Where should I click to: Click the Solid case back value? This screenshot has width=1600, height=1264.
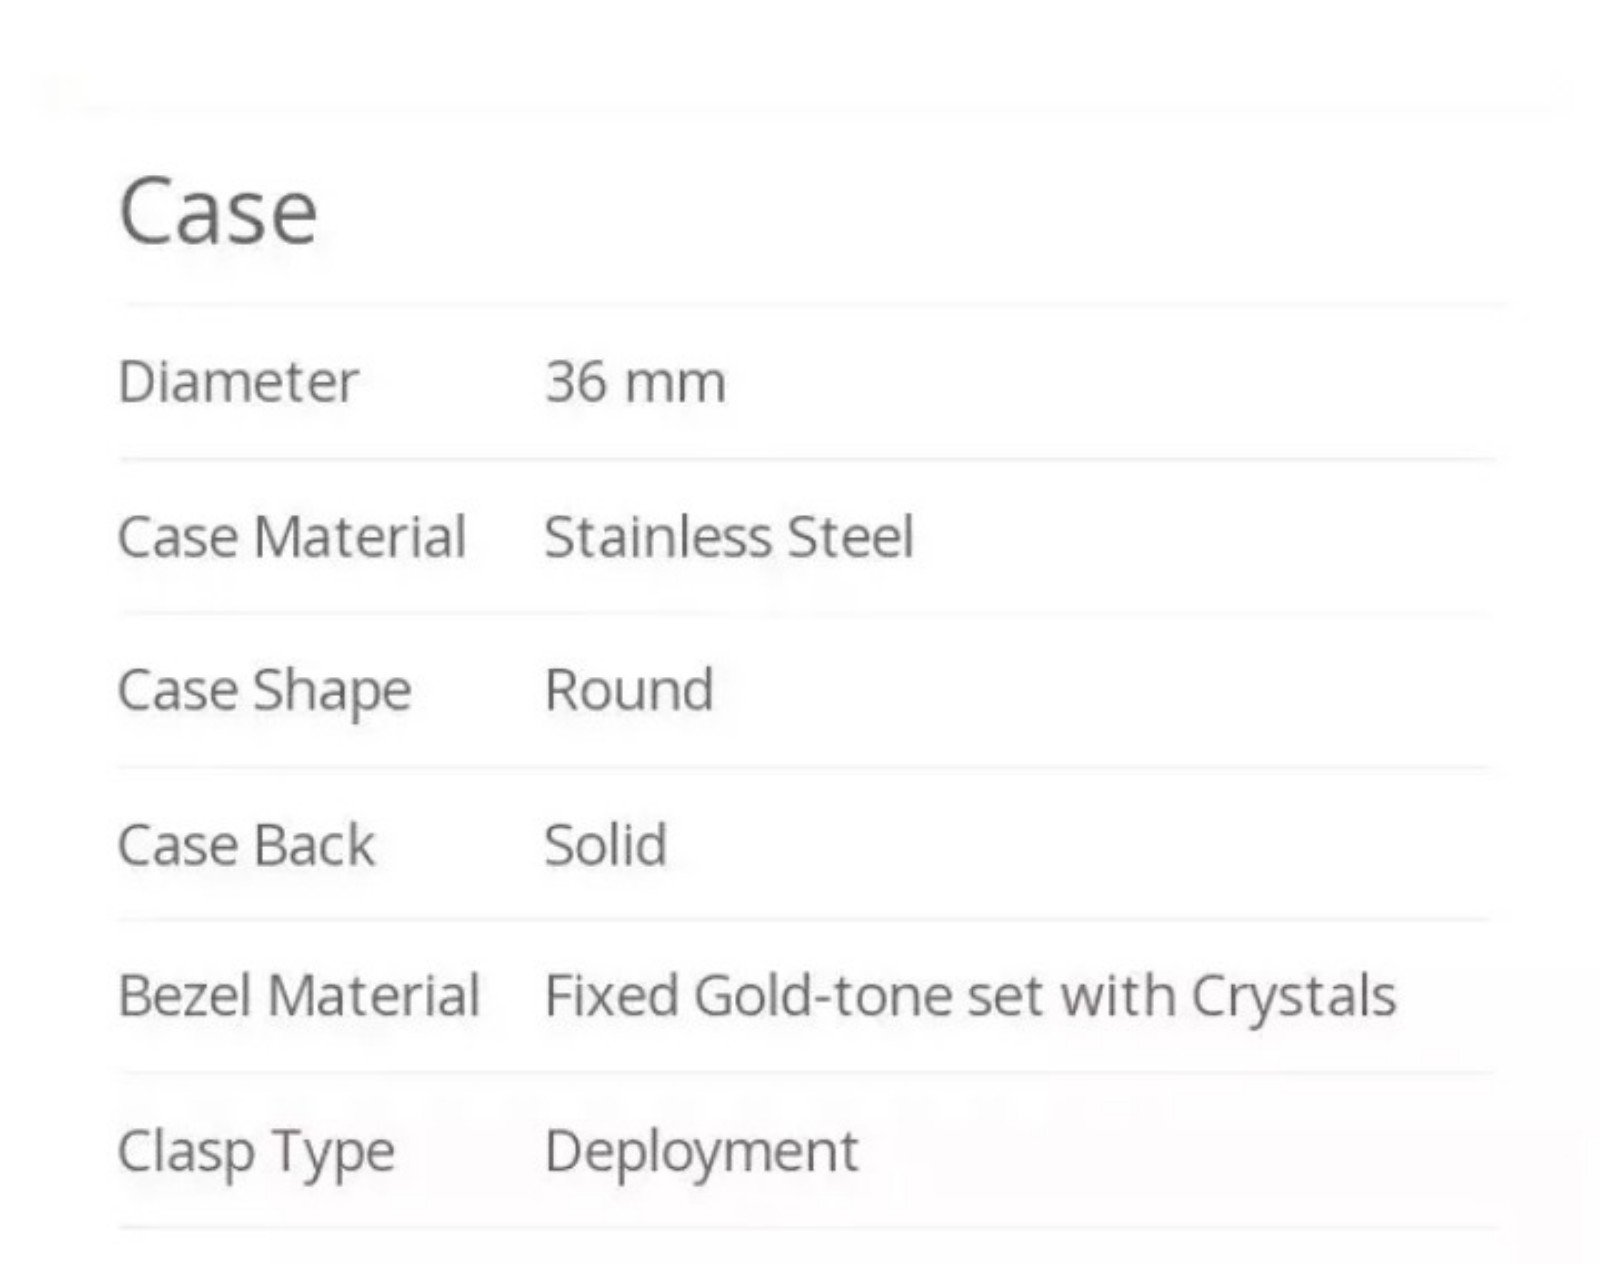point(606,845)
